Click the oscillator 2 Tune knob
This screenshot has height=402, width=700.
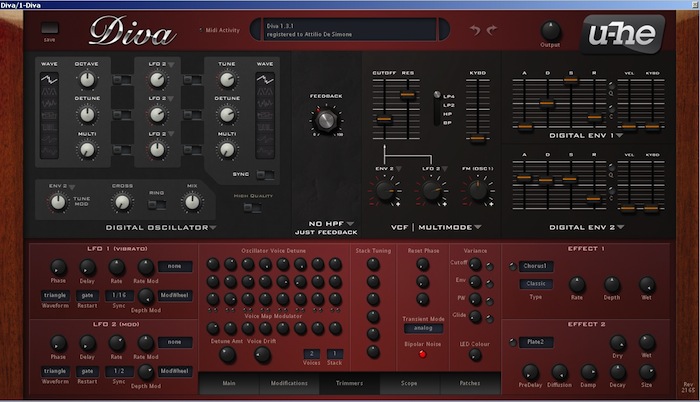(227, 80)
